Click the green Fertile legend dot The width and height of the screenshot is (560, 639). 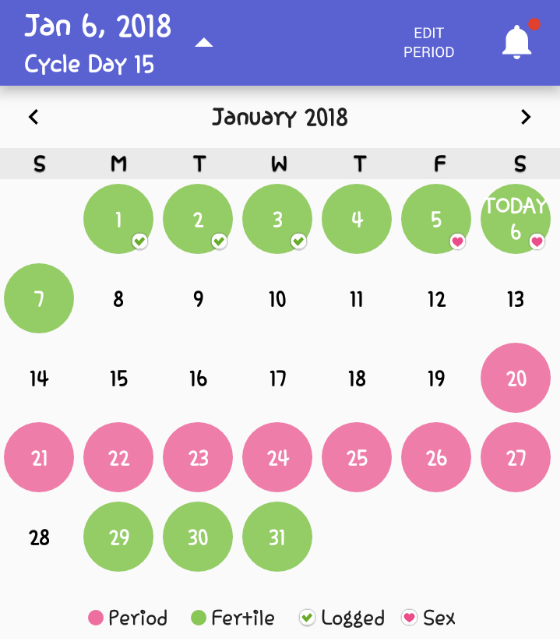[198, 617]
